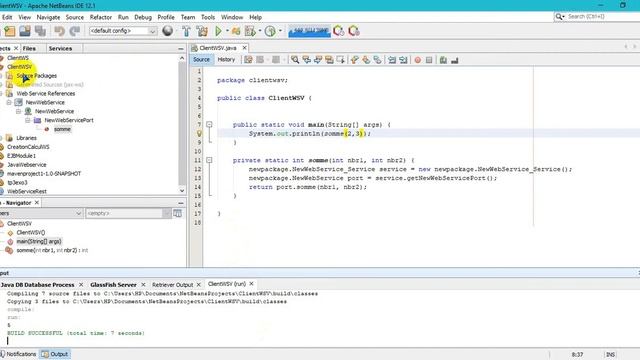Collapse the NewWebServicePort tree node

28,120
